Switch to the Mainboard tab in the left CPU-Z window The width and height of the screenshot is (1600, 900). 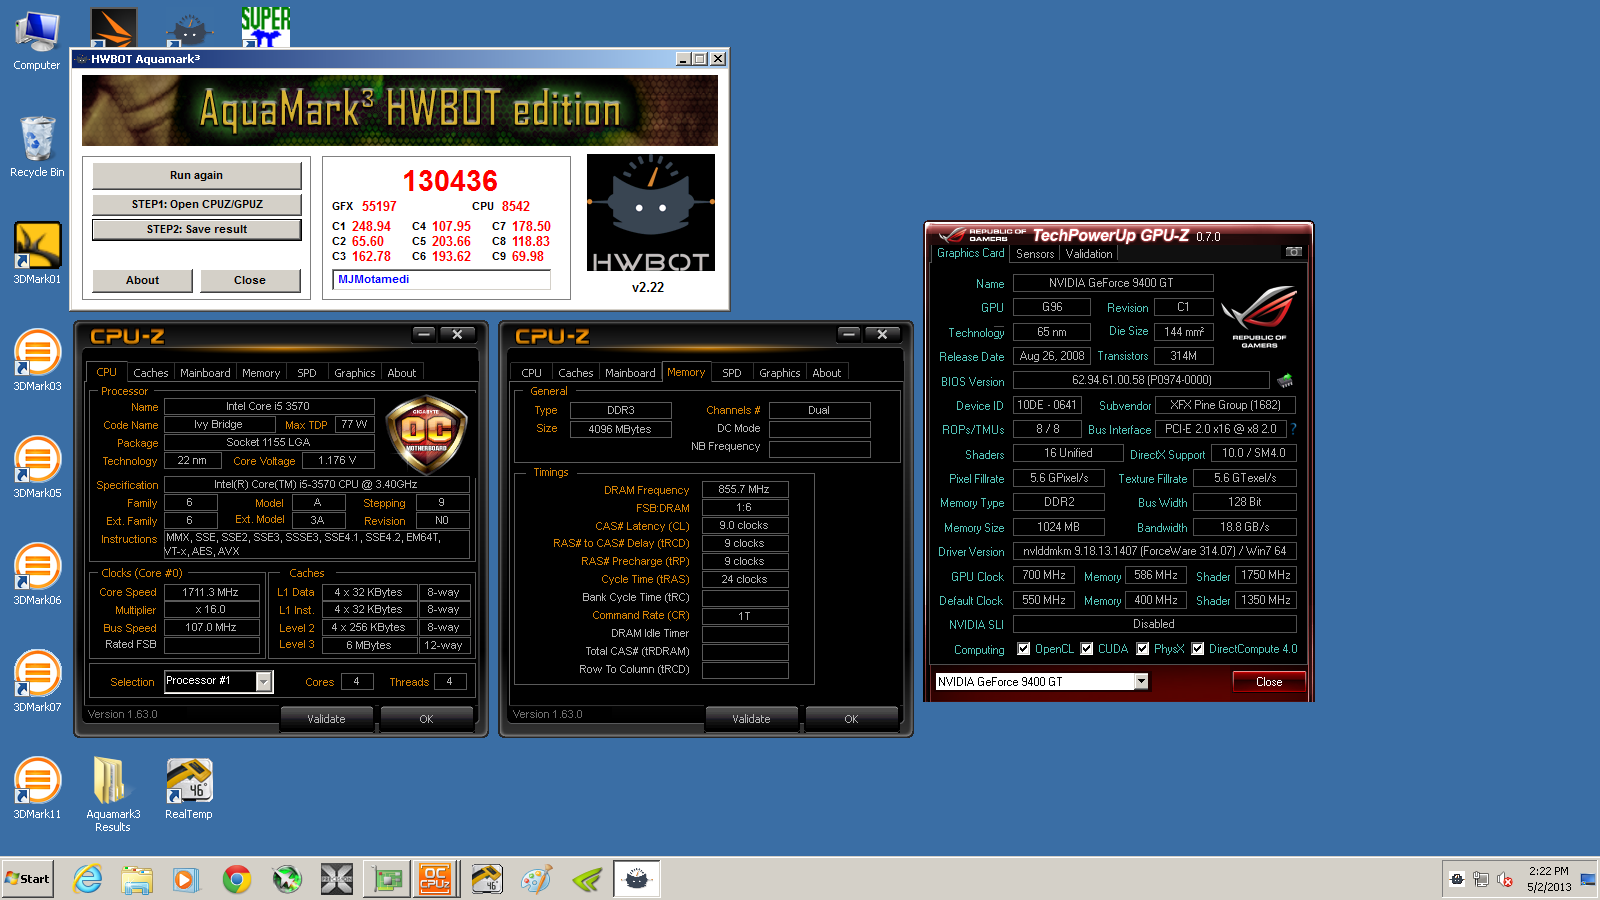point(205,372)
